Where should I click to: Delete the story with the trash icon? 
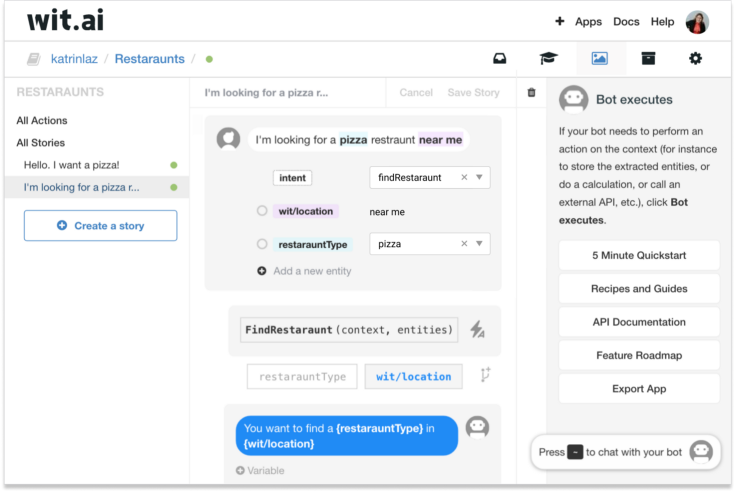tap(531, 92)
